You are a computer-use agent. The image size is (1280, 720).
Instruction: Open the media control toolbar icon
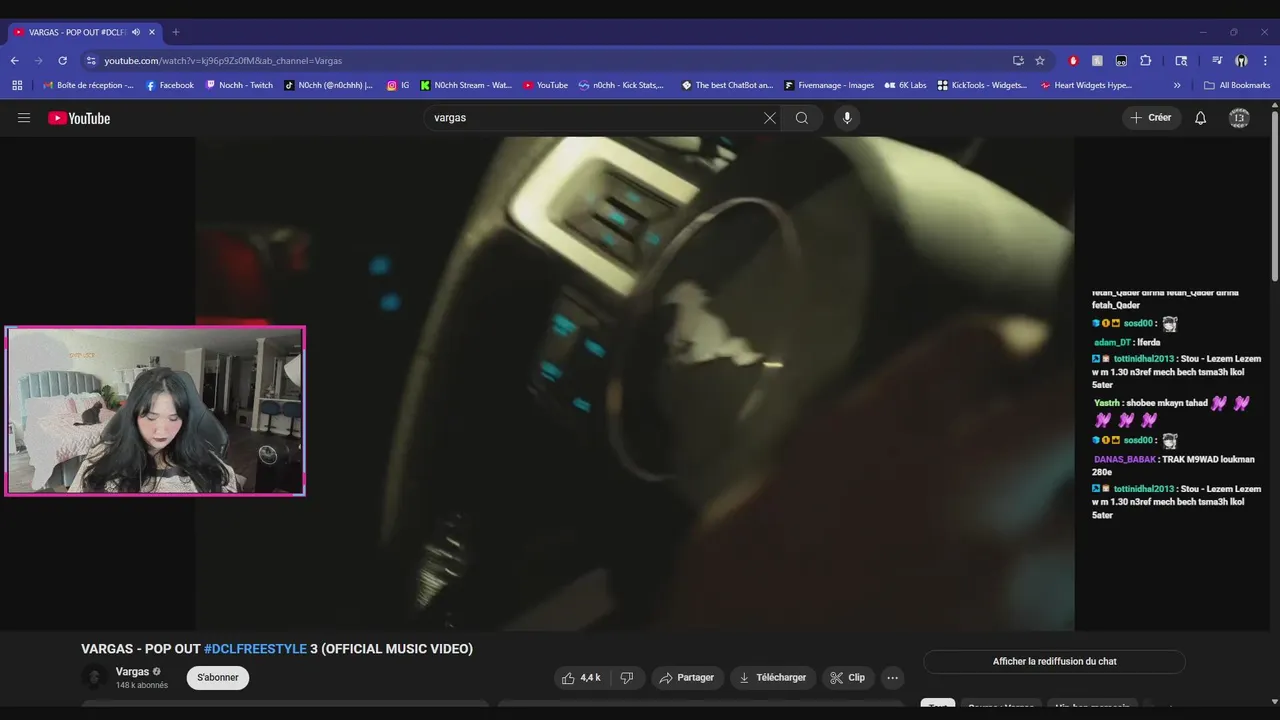coord(1217,60)
